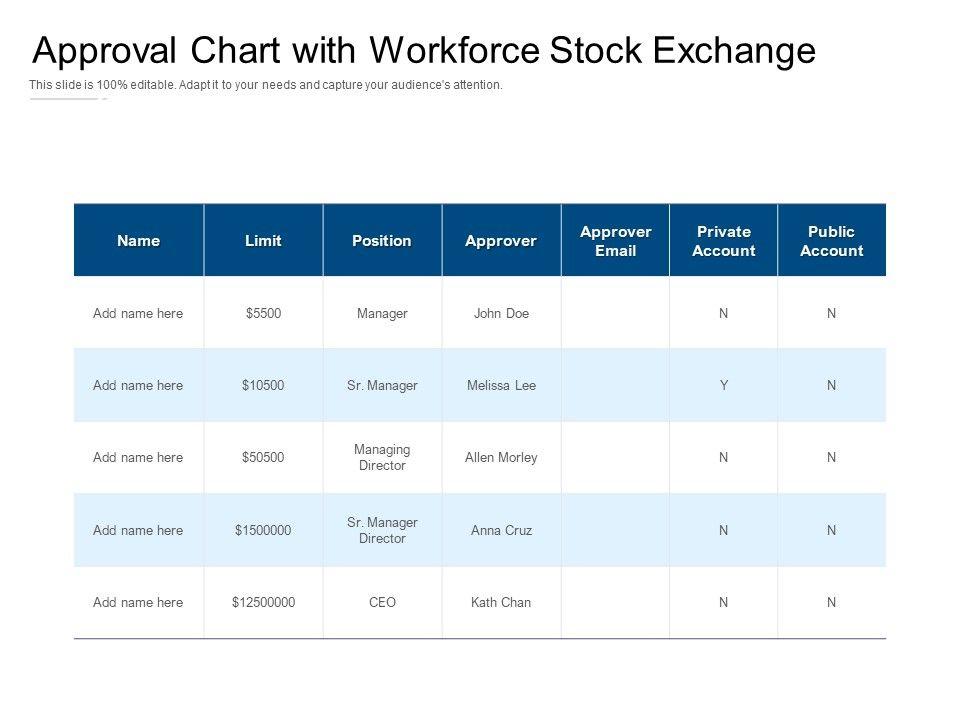Select the Private Account column header
The width and height of the screenshot is (960, 720).
point(723,241)
